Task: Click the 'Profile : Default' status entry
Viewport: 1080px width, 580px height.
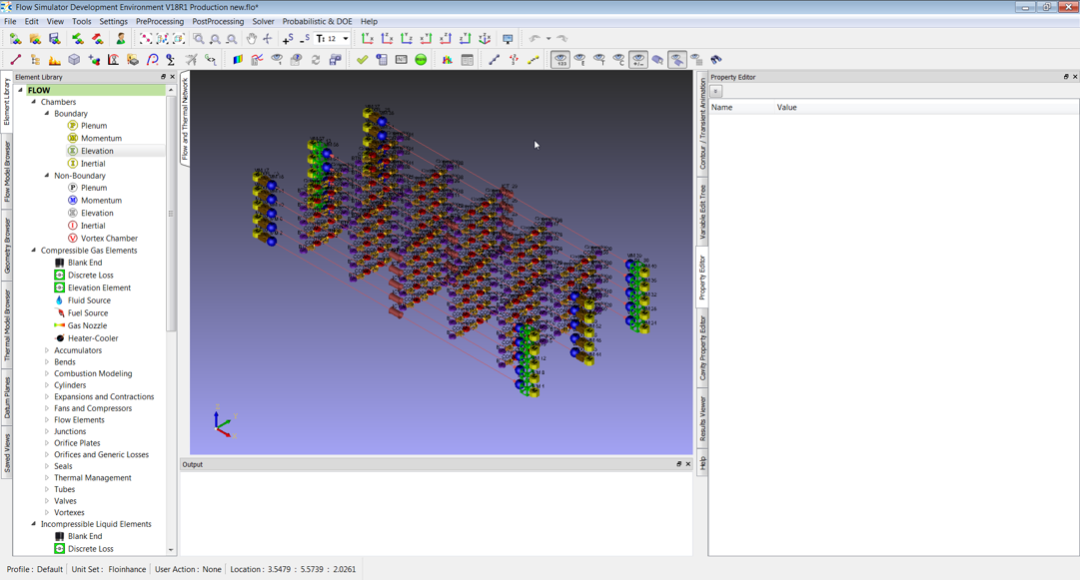Action: [x=34, y=570]
